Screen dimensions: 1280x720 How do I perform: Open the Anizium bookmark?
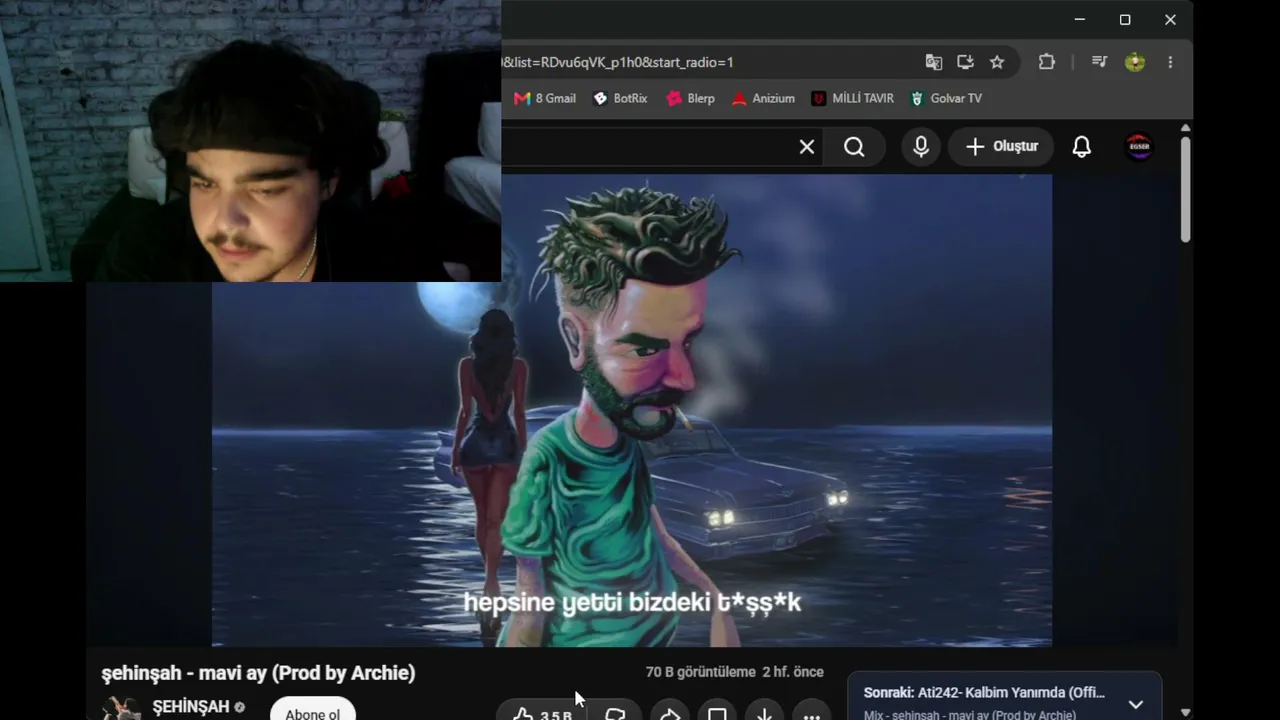point(763,98)
